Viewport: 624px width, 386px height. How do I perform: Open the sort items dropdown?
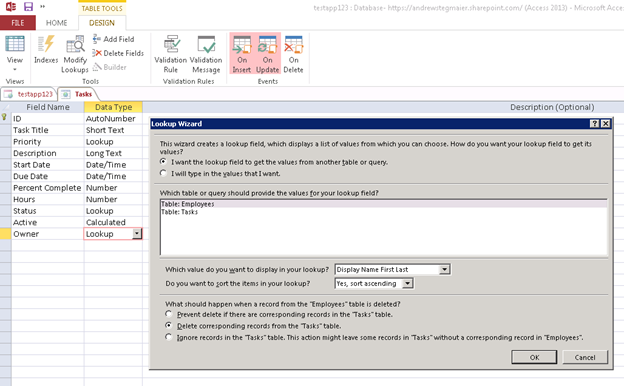pos(408,283)
